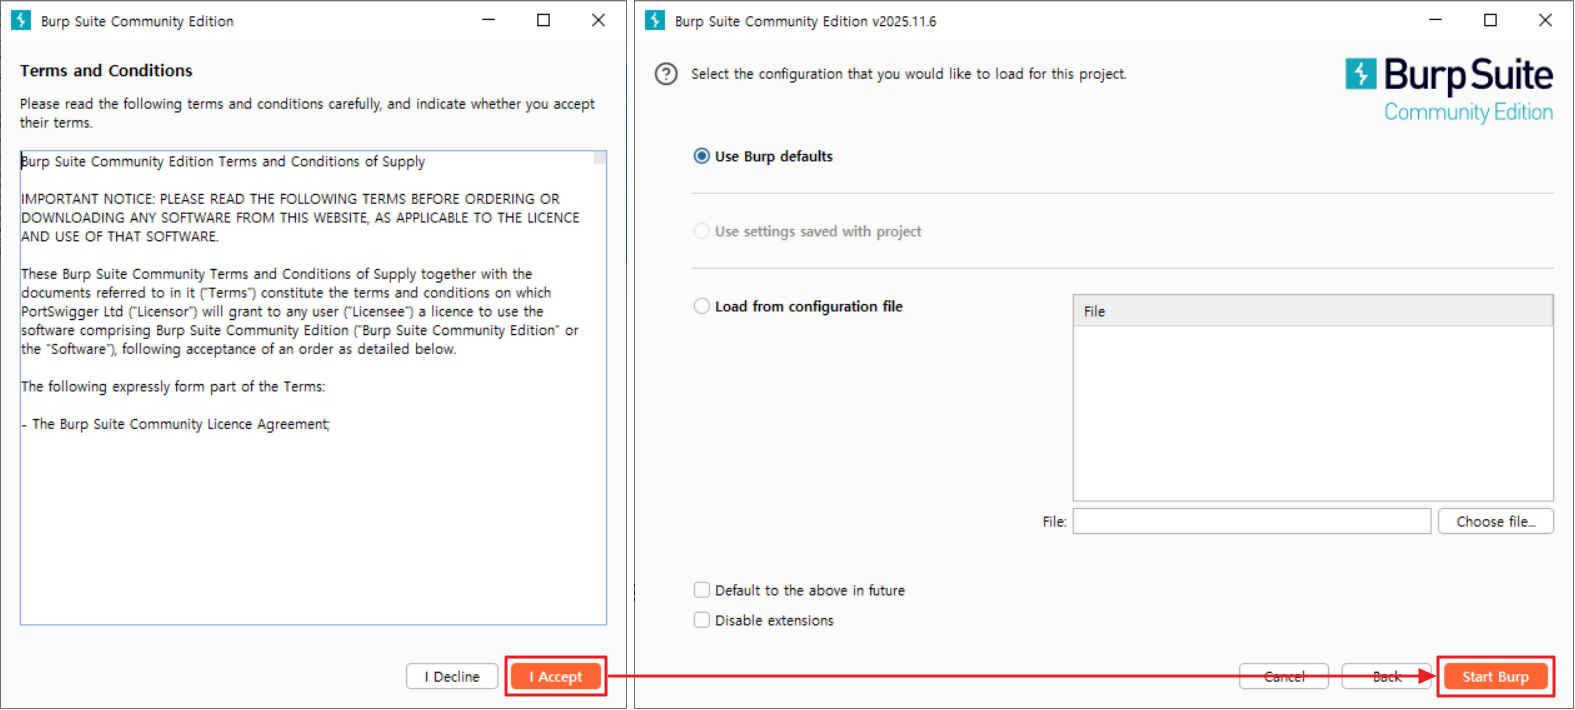The image size is (1575, 710).
Task: Minimize the Burp Suite v2025.11.6 window
Action: click(1435, 20)
